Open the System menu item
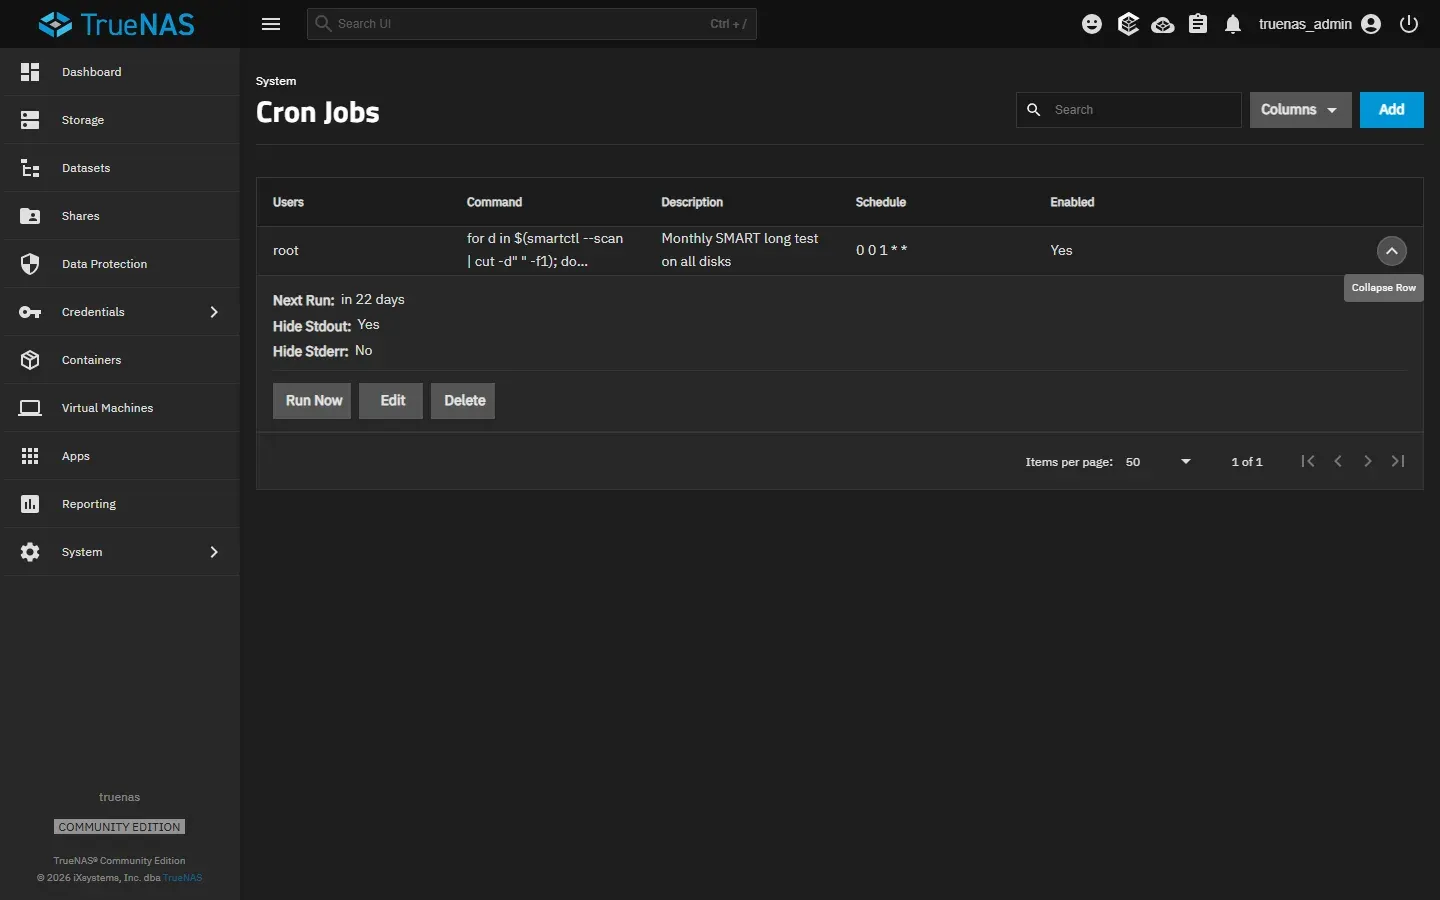This screenshot has height=900, width=1440. [120, 552]
